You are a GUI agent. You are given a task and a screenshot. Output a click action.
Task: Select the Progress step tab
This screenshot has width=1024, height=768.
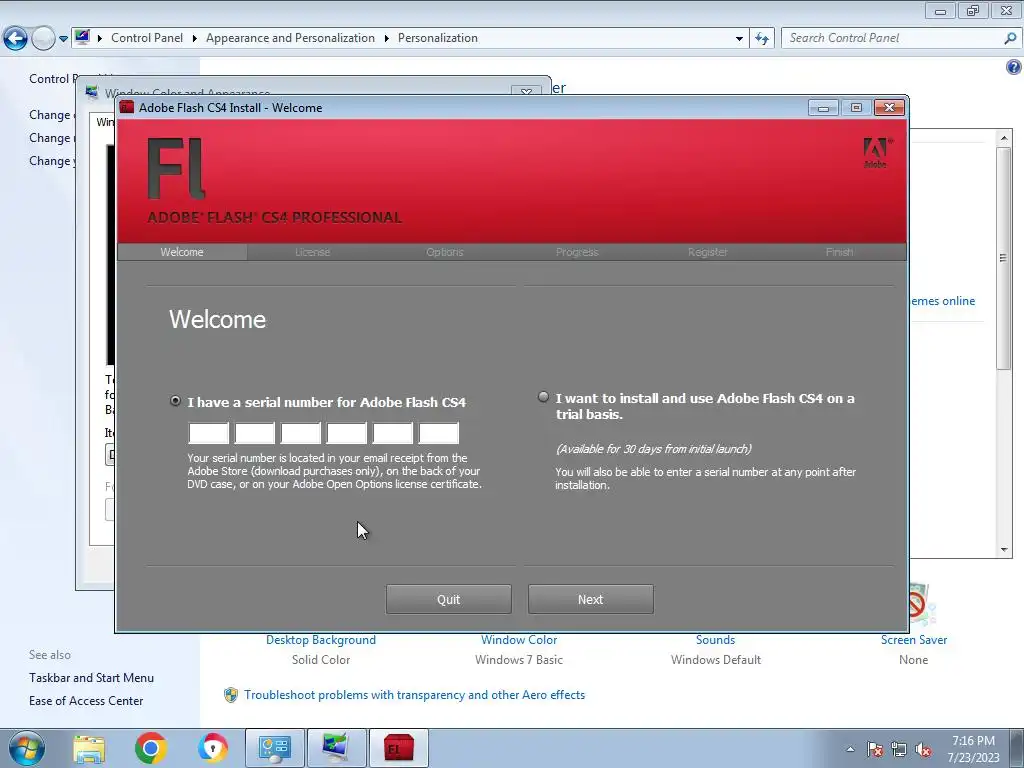[x=577, y=252]
